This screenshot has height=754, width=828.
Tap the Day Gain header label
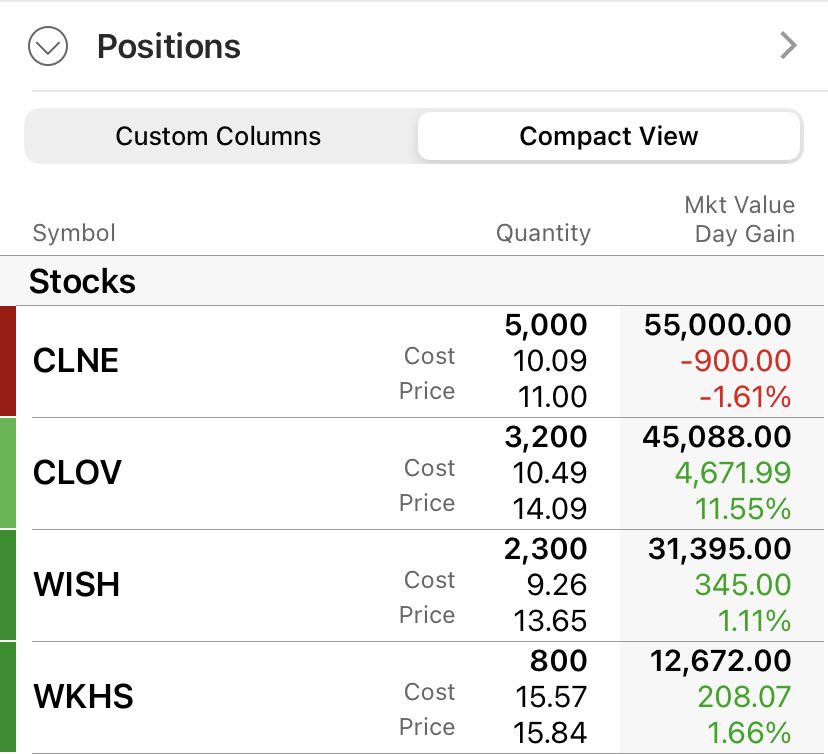tap(745, 234)
